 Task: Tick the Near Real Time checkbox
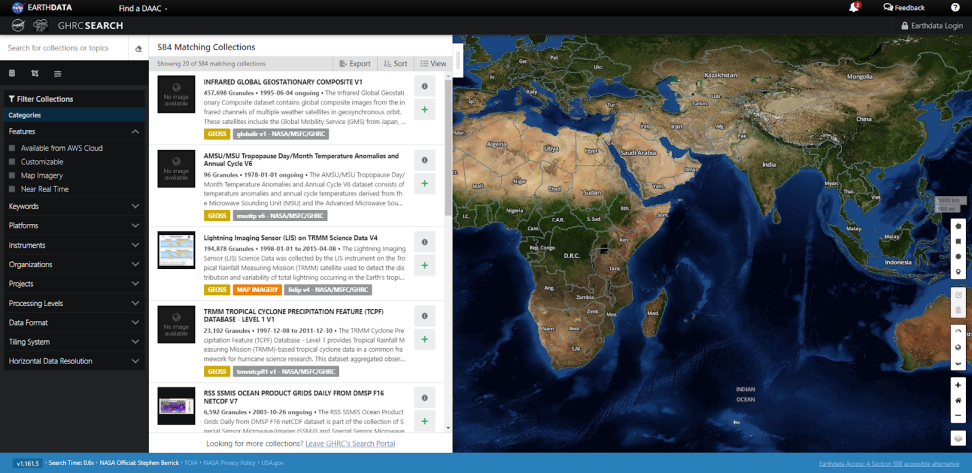click(x=12, y=189)
